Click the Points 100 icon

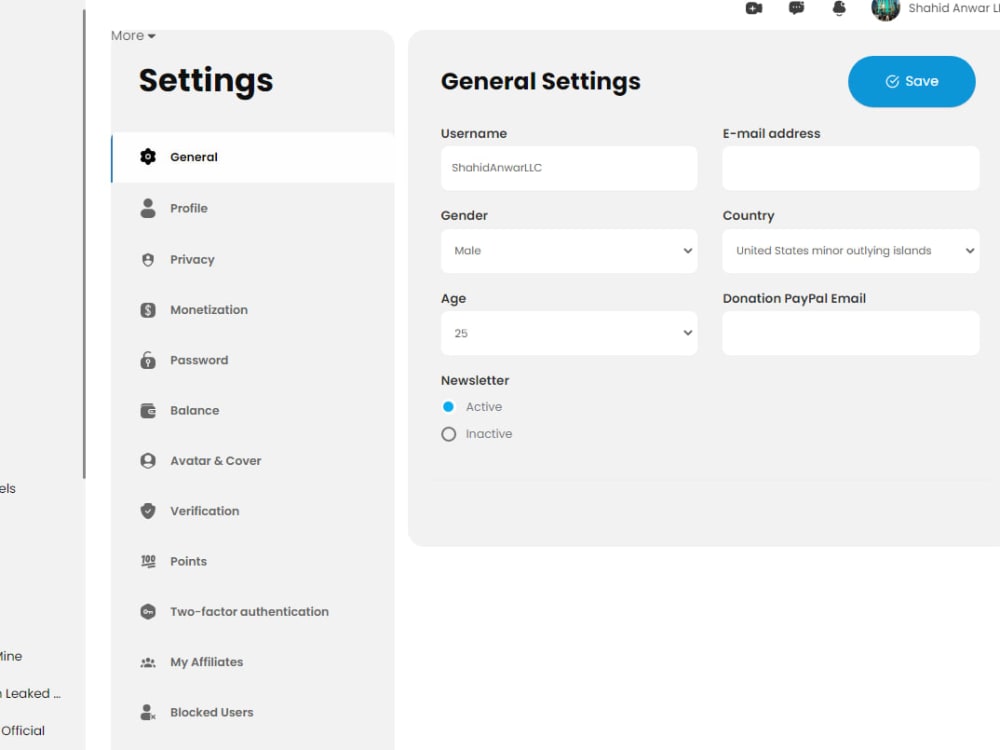[x=148, y=561]
